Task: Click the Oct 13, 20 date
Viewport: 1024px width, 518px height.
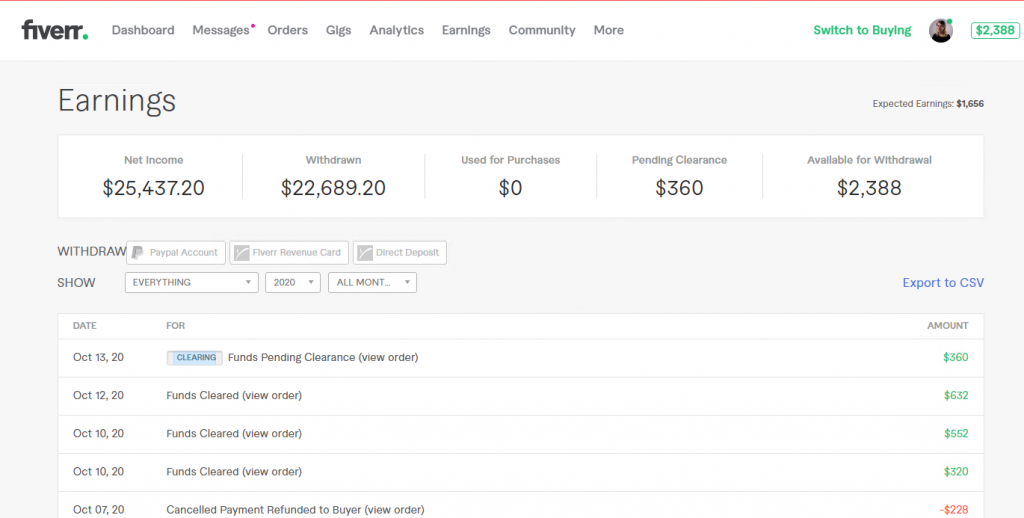Action: [99, 357]
